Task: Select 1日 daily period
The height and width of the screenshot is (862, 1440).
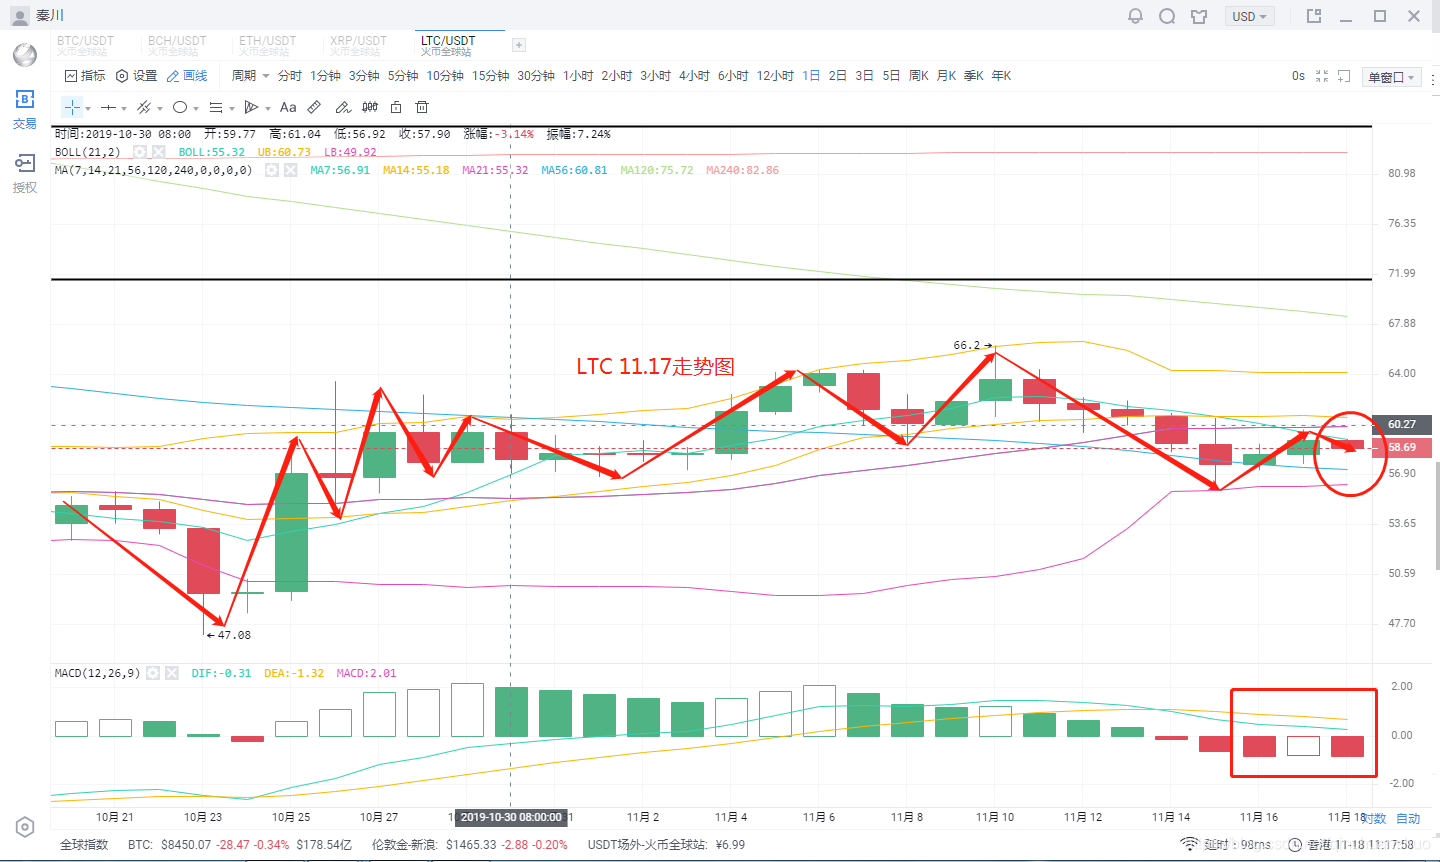Action: coord(811,76)
